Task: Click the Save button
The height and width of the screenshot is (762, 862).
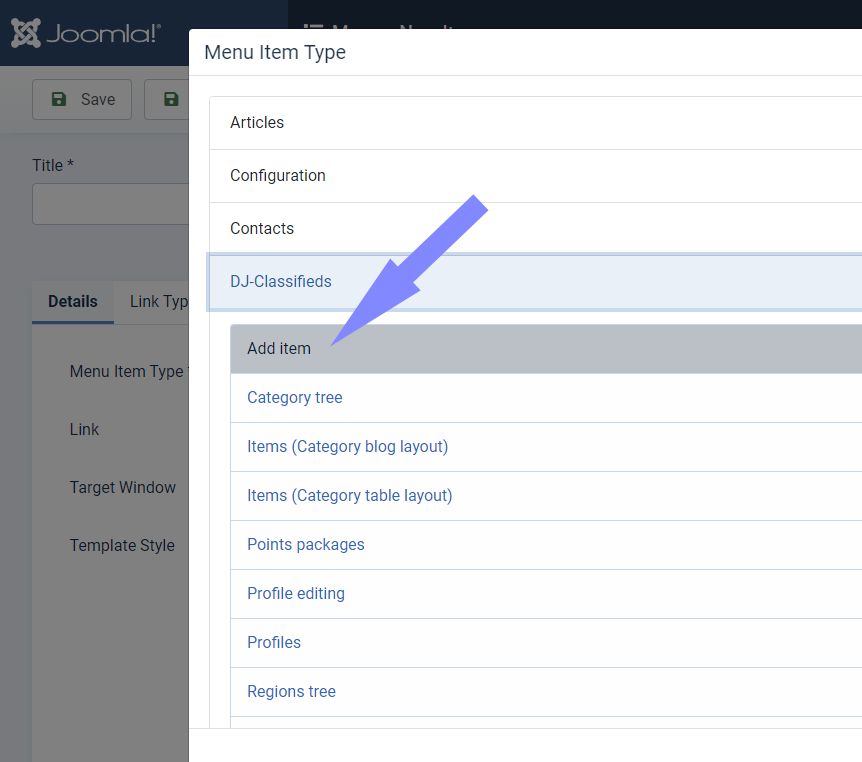Action: pyautogui.click(x=82, y=100)
